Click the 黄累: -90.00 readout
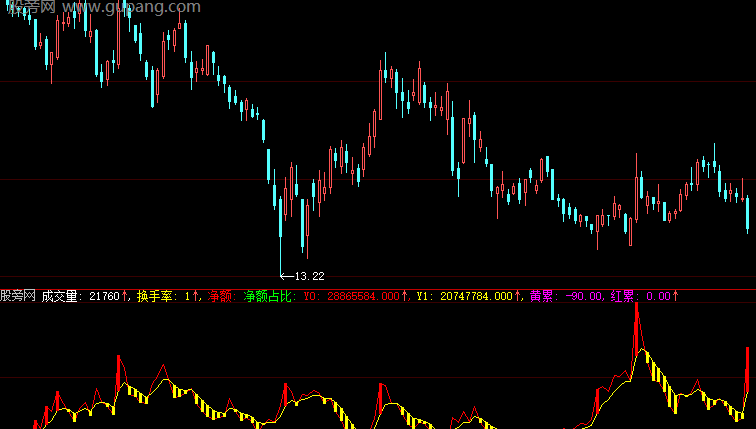The width and height of the screenshot is (756, 429). [x=566, y=296]
